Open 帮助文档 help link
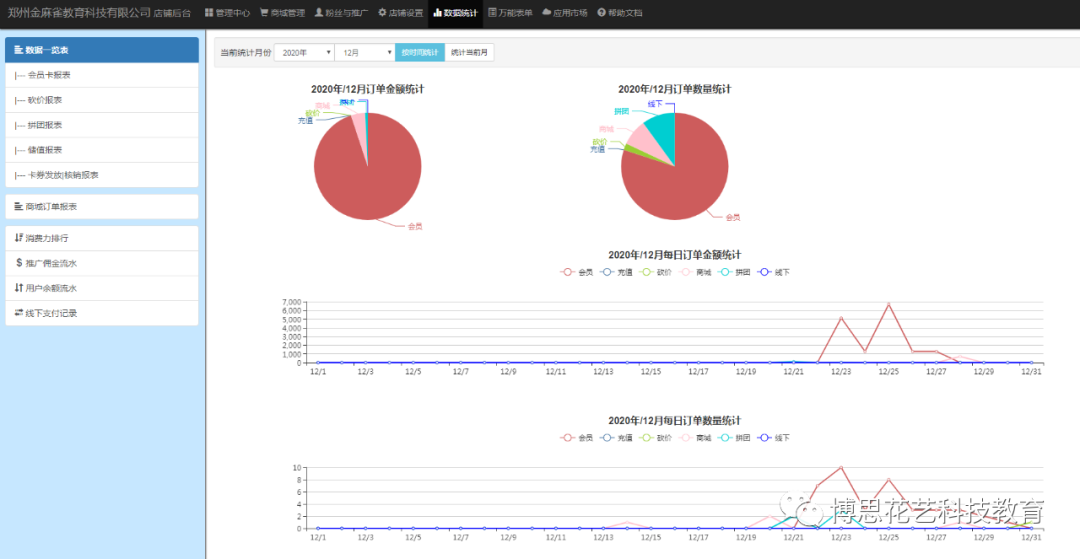 620,13
